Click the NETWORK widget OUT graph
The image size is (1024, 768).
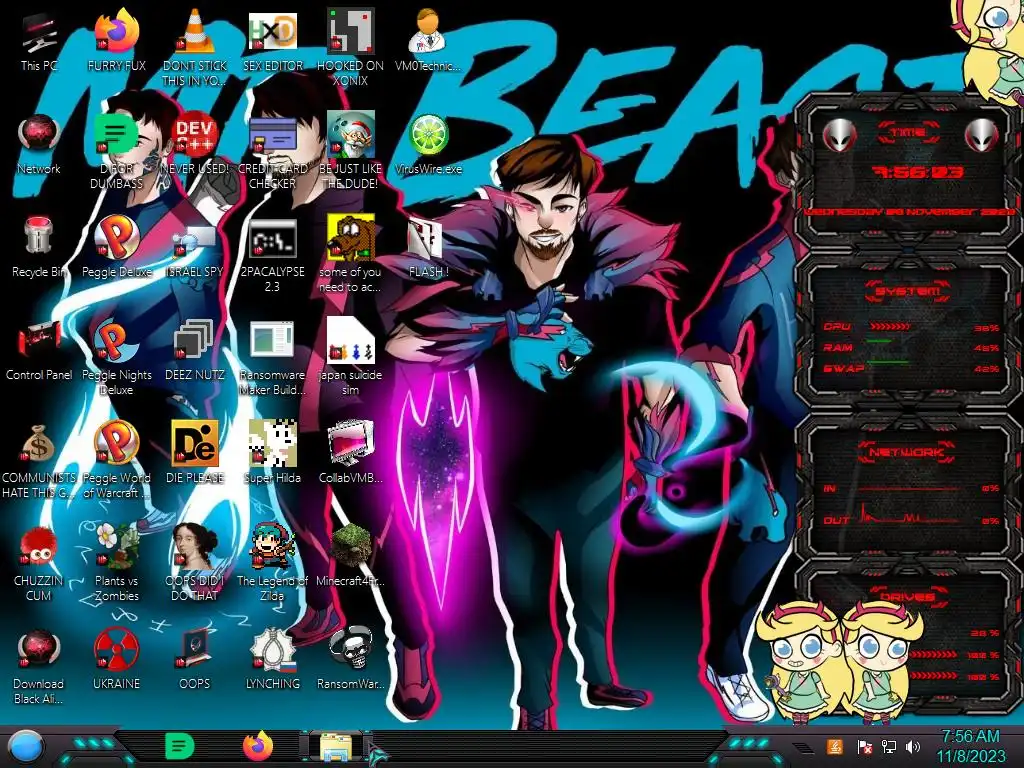pyautogui.click(x=909, y=513)
